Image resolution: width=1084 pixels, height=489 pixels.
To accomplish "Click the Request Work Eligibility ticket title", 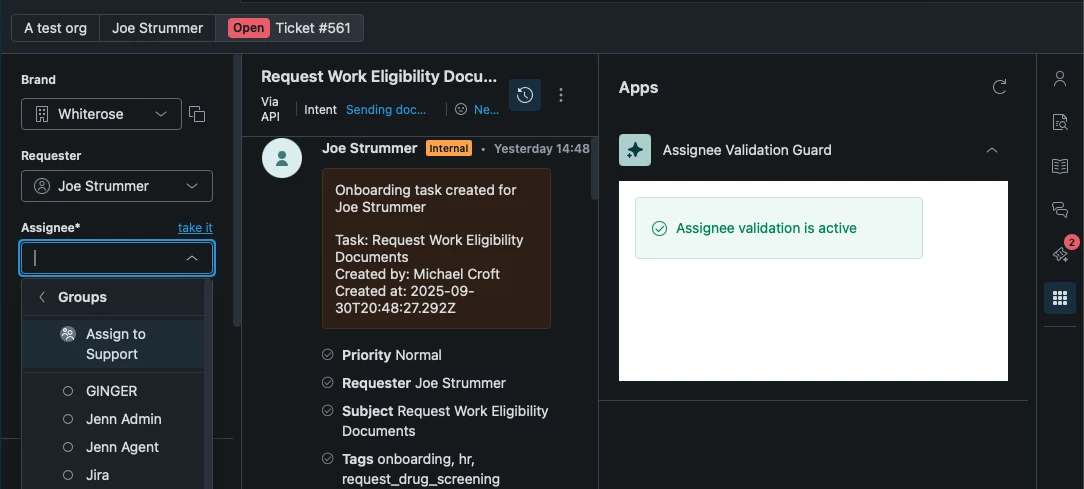I will 379,76.
